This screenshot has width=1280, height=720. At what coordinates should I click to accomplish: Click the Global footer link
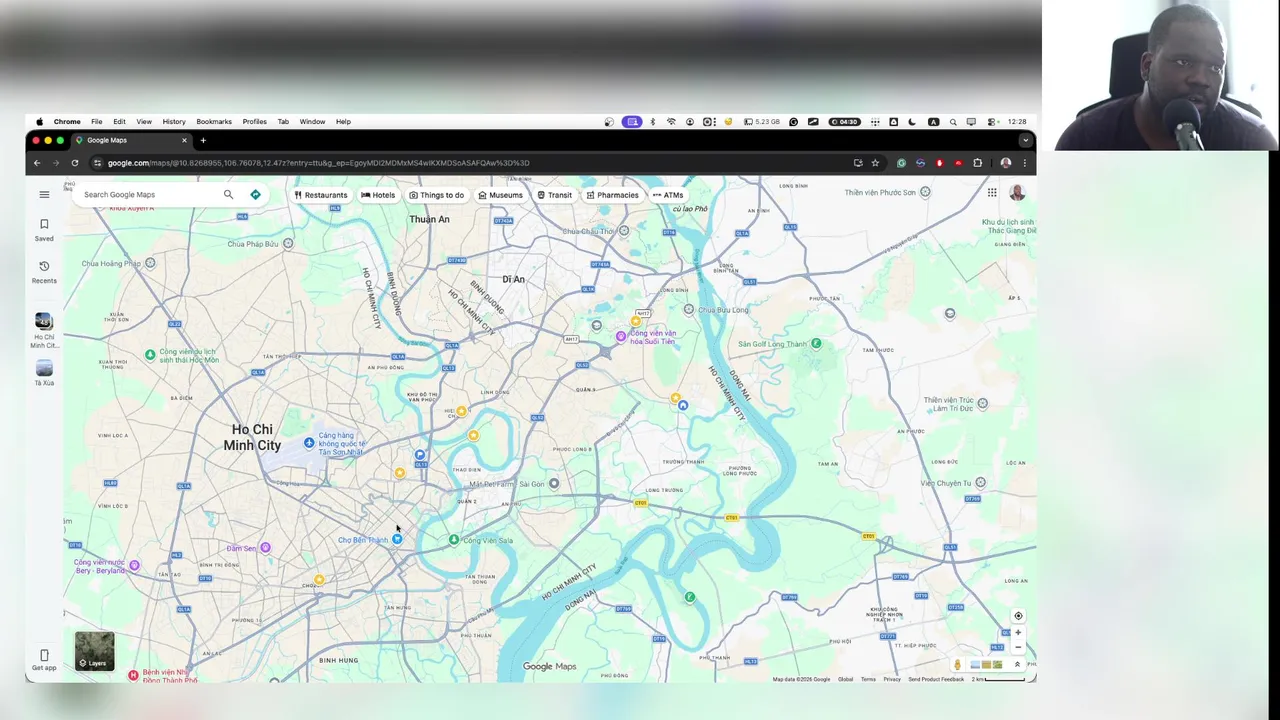point(846,679)
